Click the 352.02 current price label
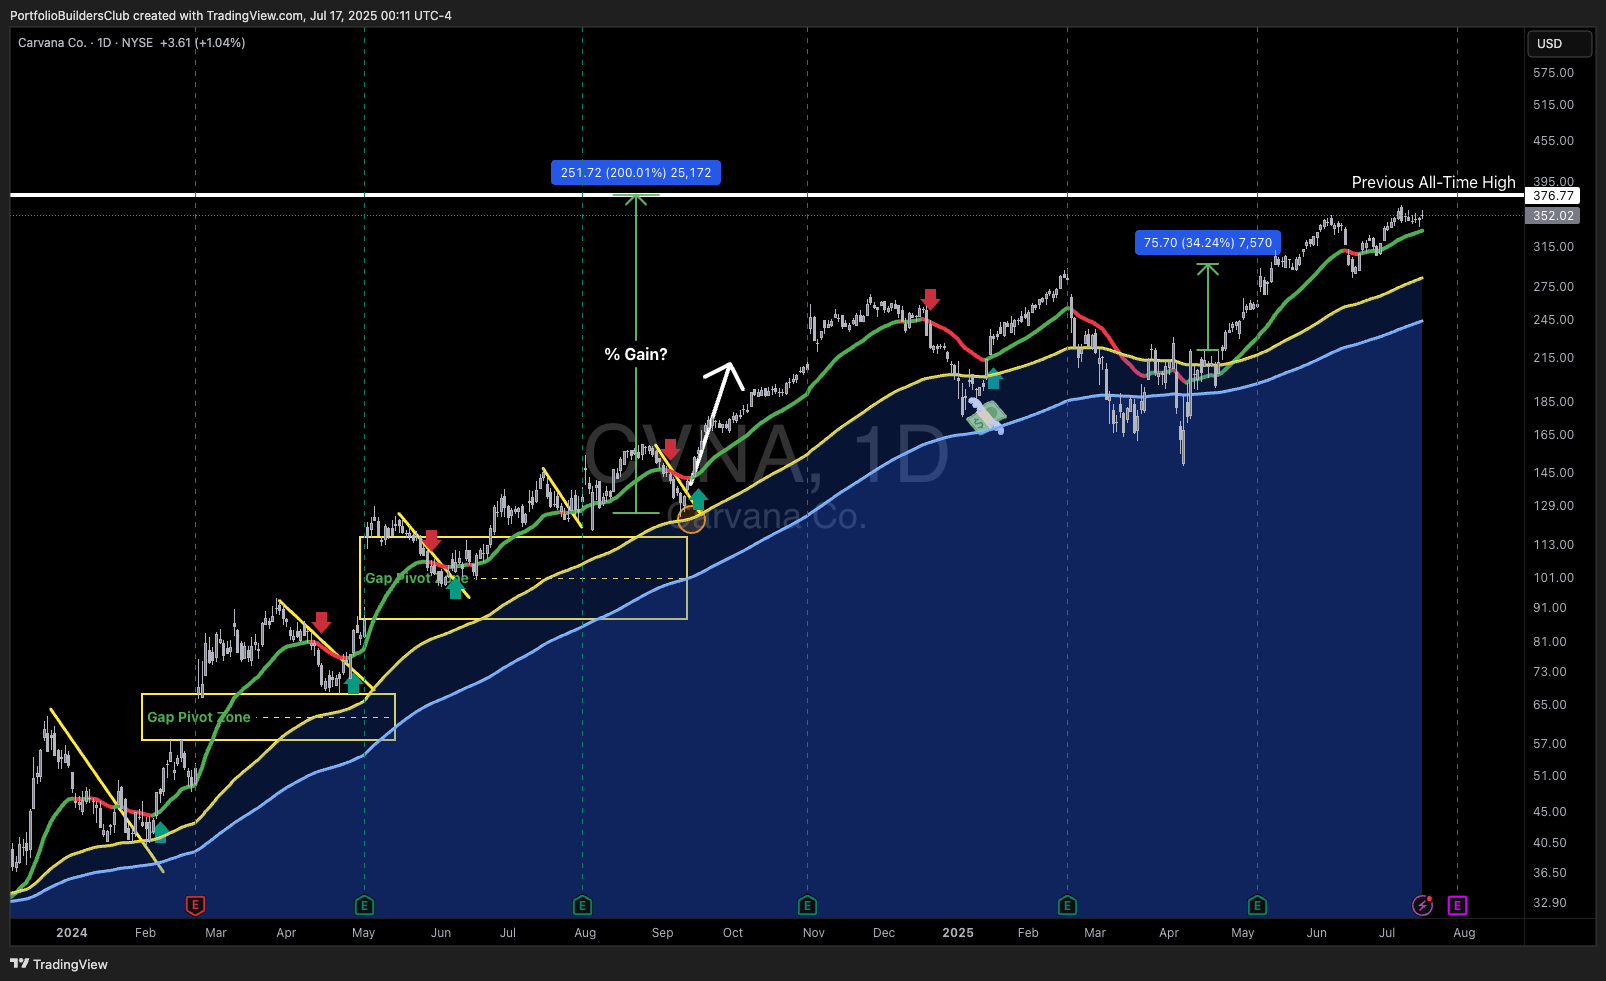The image size is (1606, 981). (1553, 216)
